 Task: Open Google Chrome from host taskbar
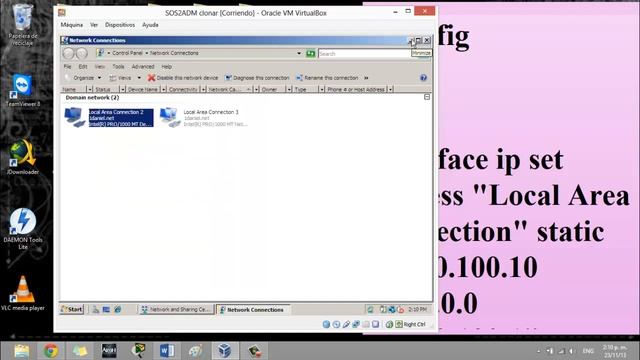click(51, 351)
